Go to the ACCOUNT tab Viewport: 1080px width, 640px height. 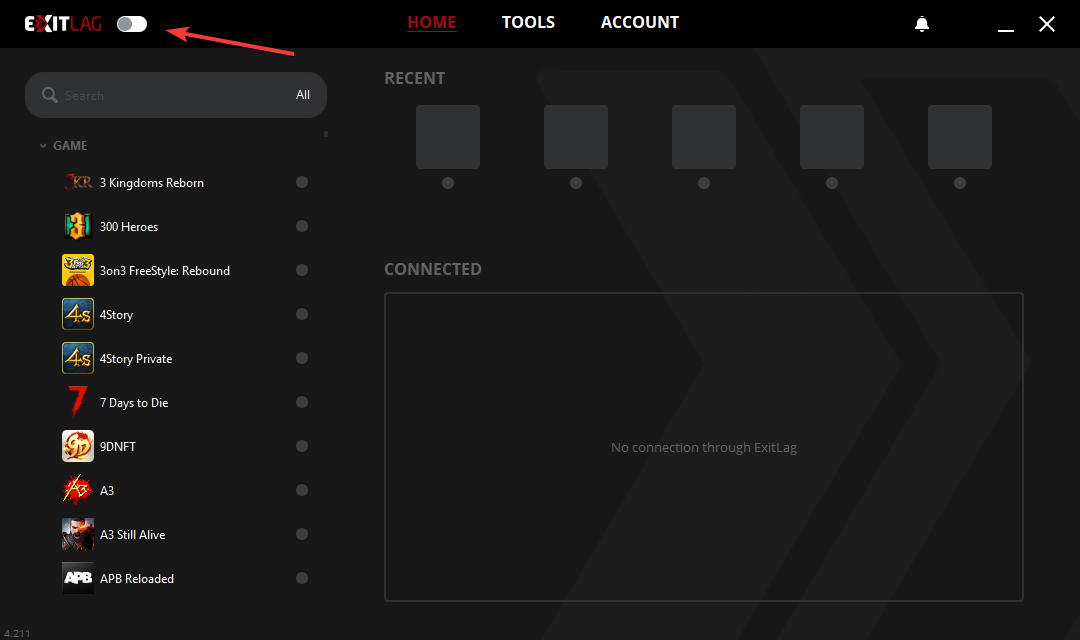pyautogui.click(x=640, y=23)
